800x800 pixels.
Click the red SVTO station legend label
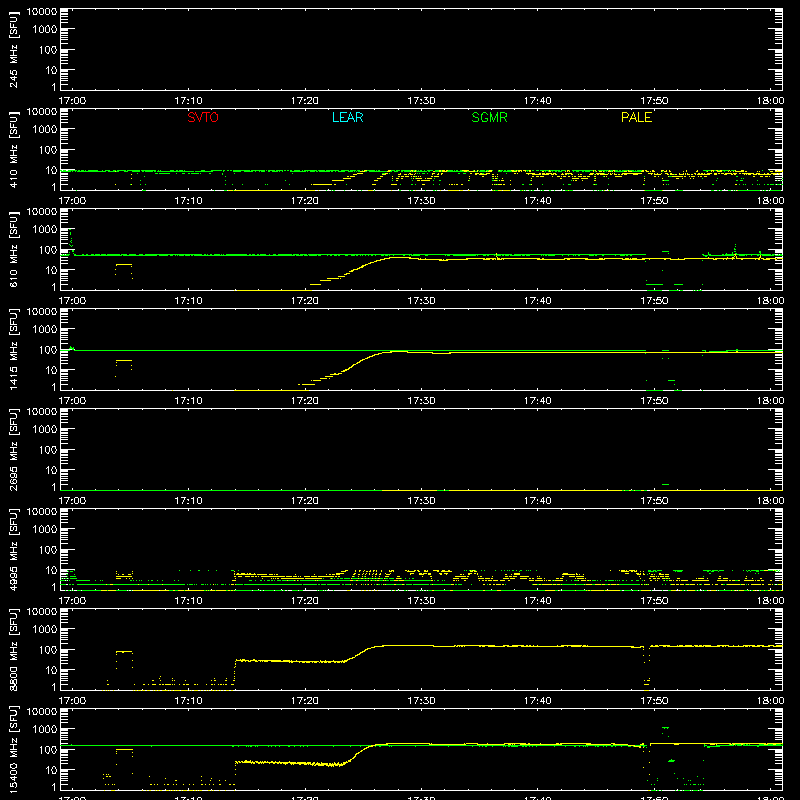coord(203,117)
